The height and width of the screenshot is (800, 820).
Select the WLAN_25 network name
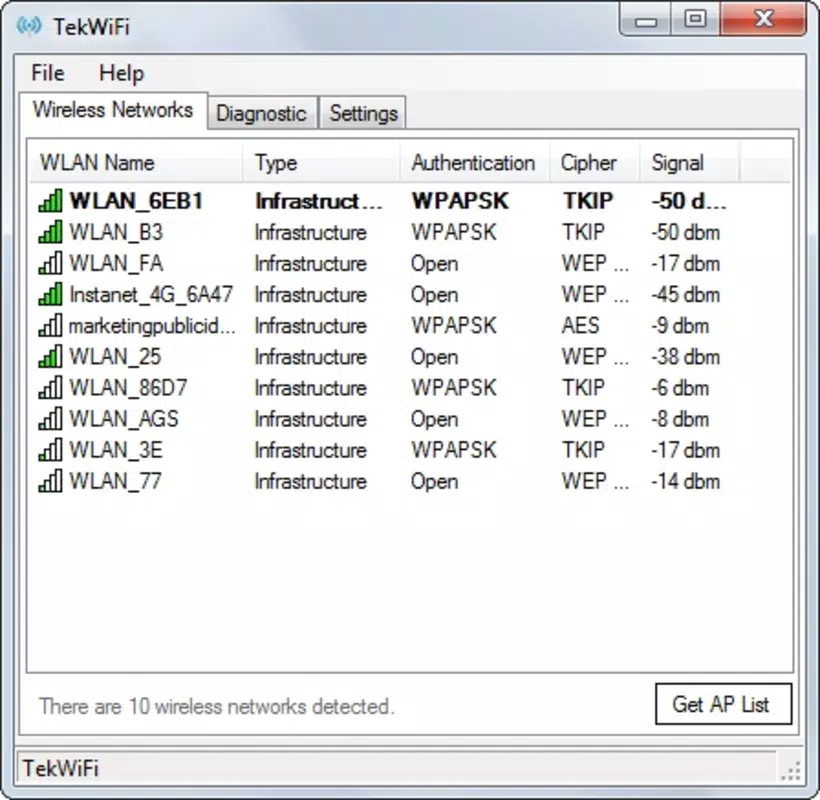115,357
